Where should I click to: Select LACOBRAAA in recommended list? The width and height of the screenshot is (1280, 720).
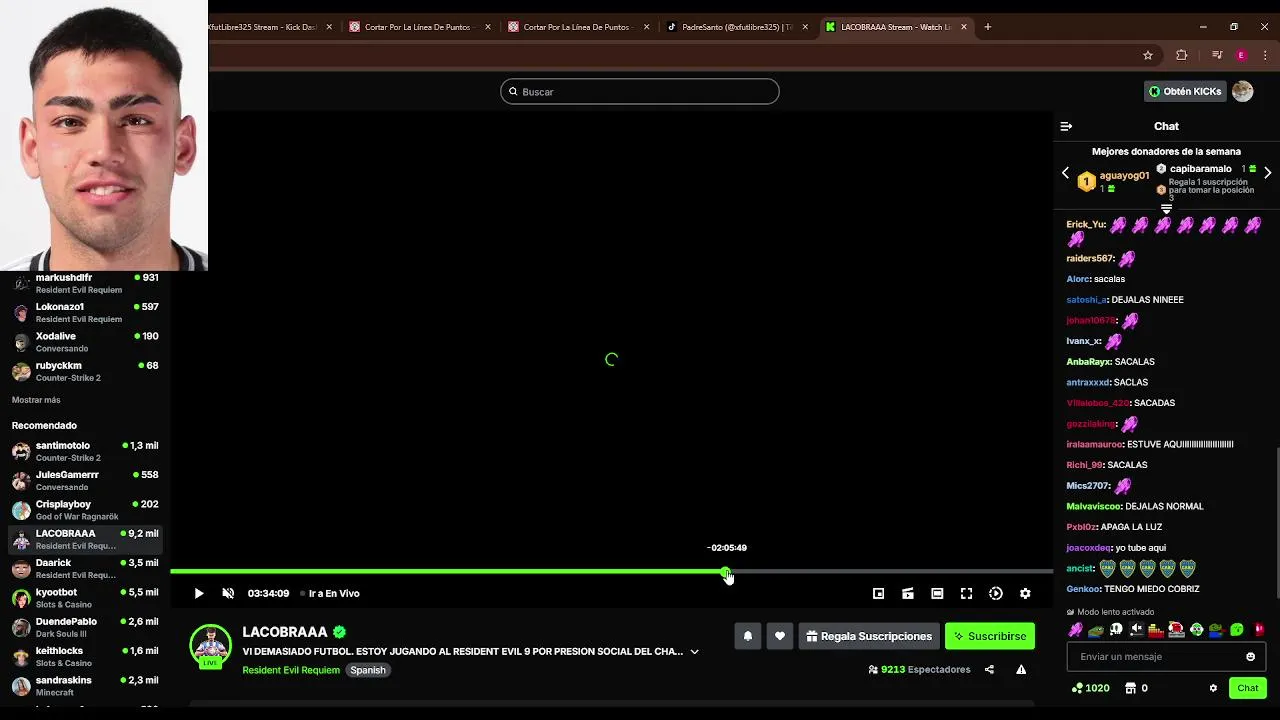click(85, 539)
